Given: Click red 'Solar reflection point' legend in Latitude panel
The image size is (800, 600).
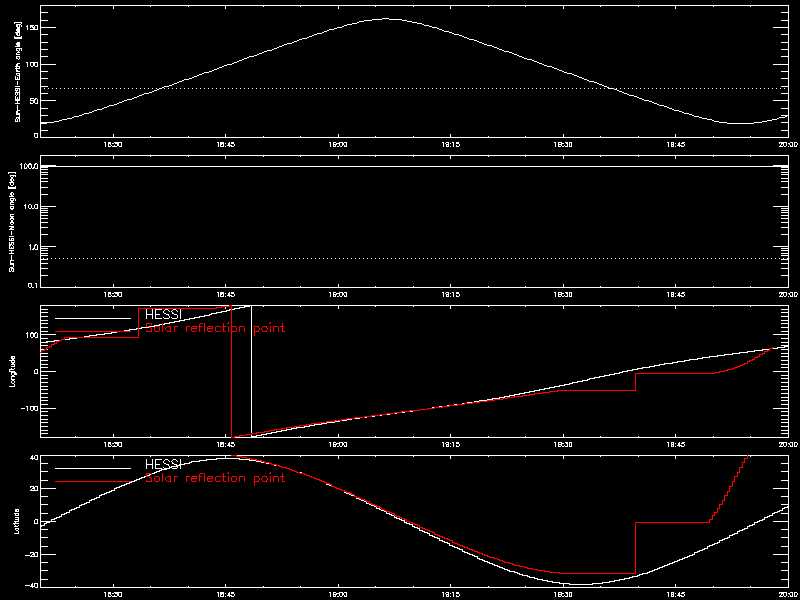Looking at the screenshot, I should [215, 479].
